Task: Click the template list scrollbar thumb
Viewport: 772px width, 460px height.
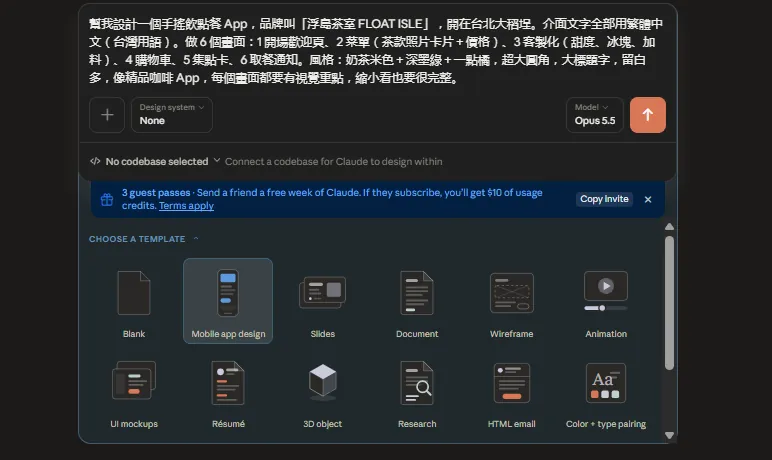Action: (x=669, y=302)
